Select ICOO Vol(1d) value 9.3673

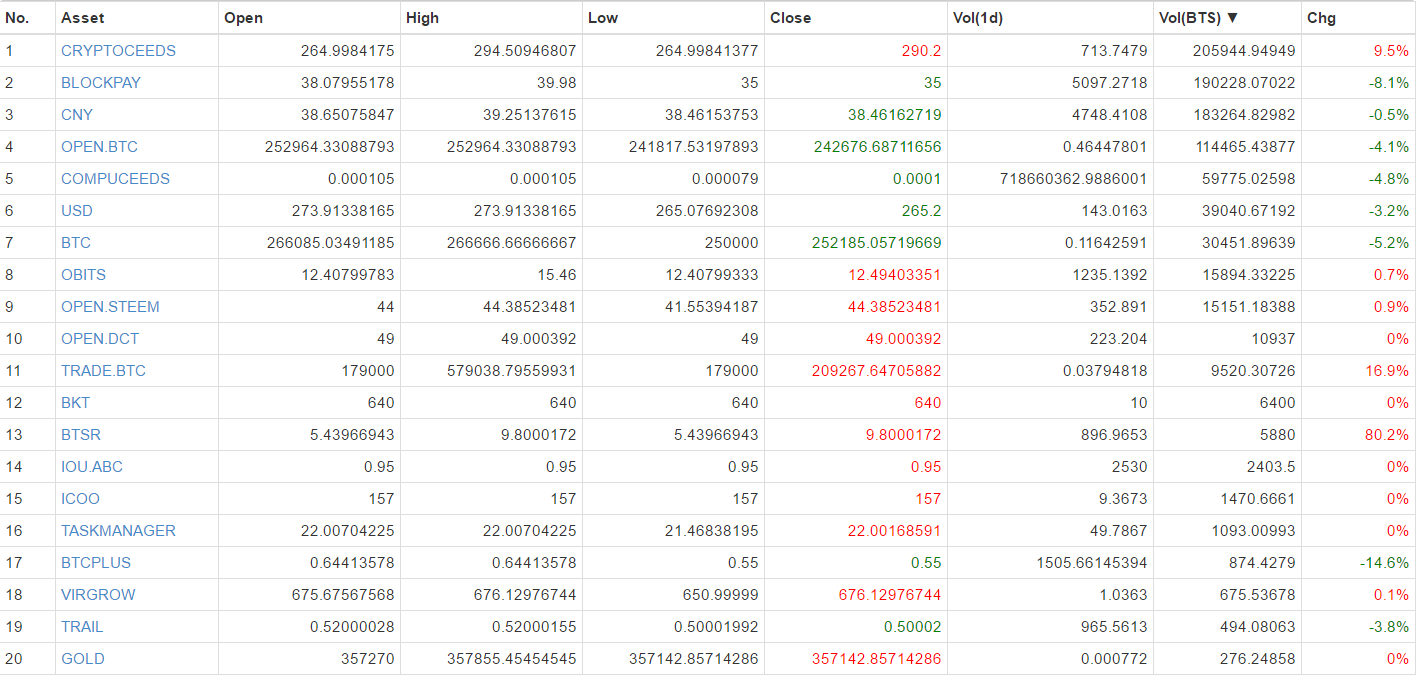[x=1123, y=499]
